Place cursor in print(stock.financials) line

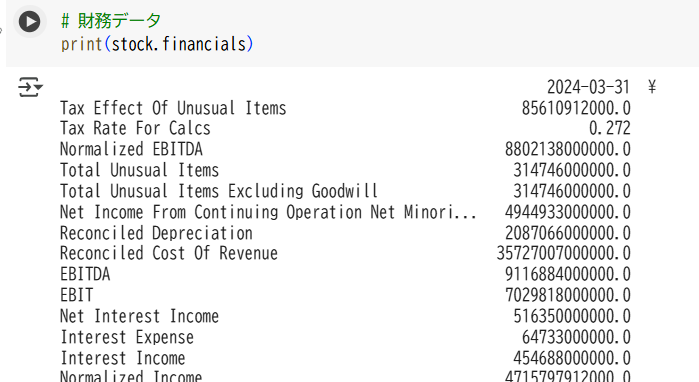157,44
